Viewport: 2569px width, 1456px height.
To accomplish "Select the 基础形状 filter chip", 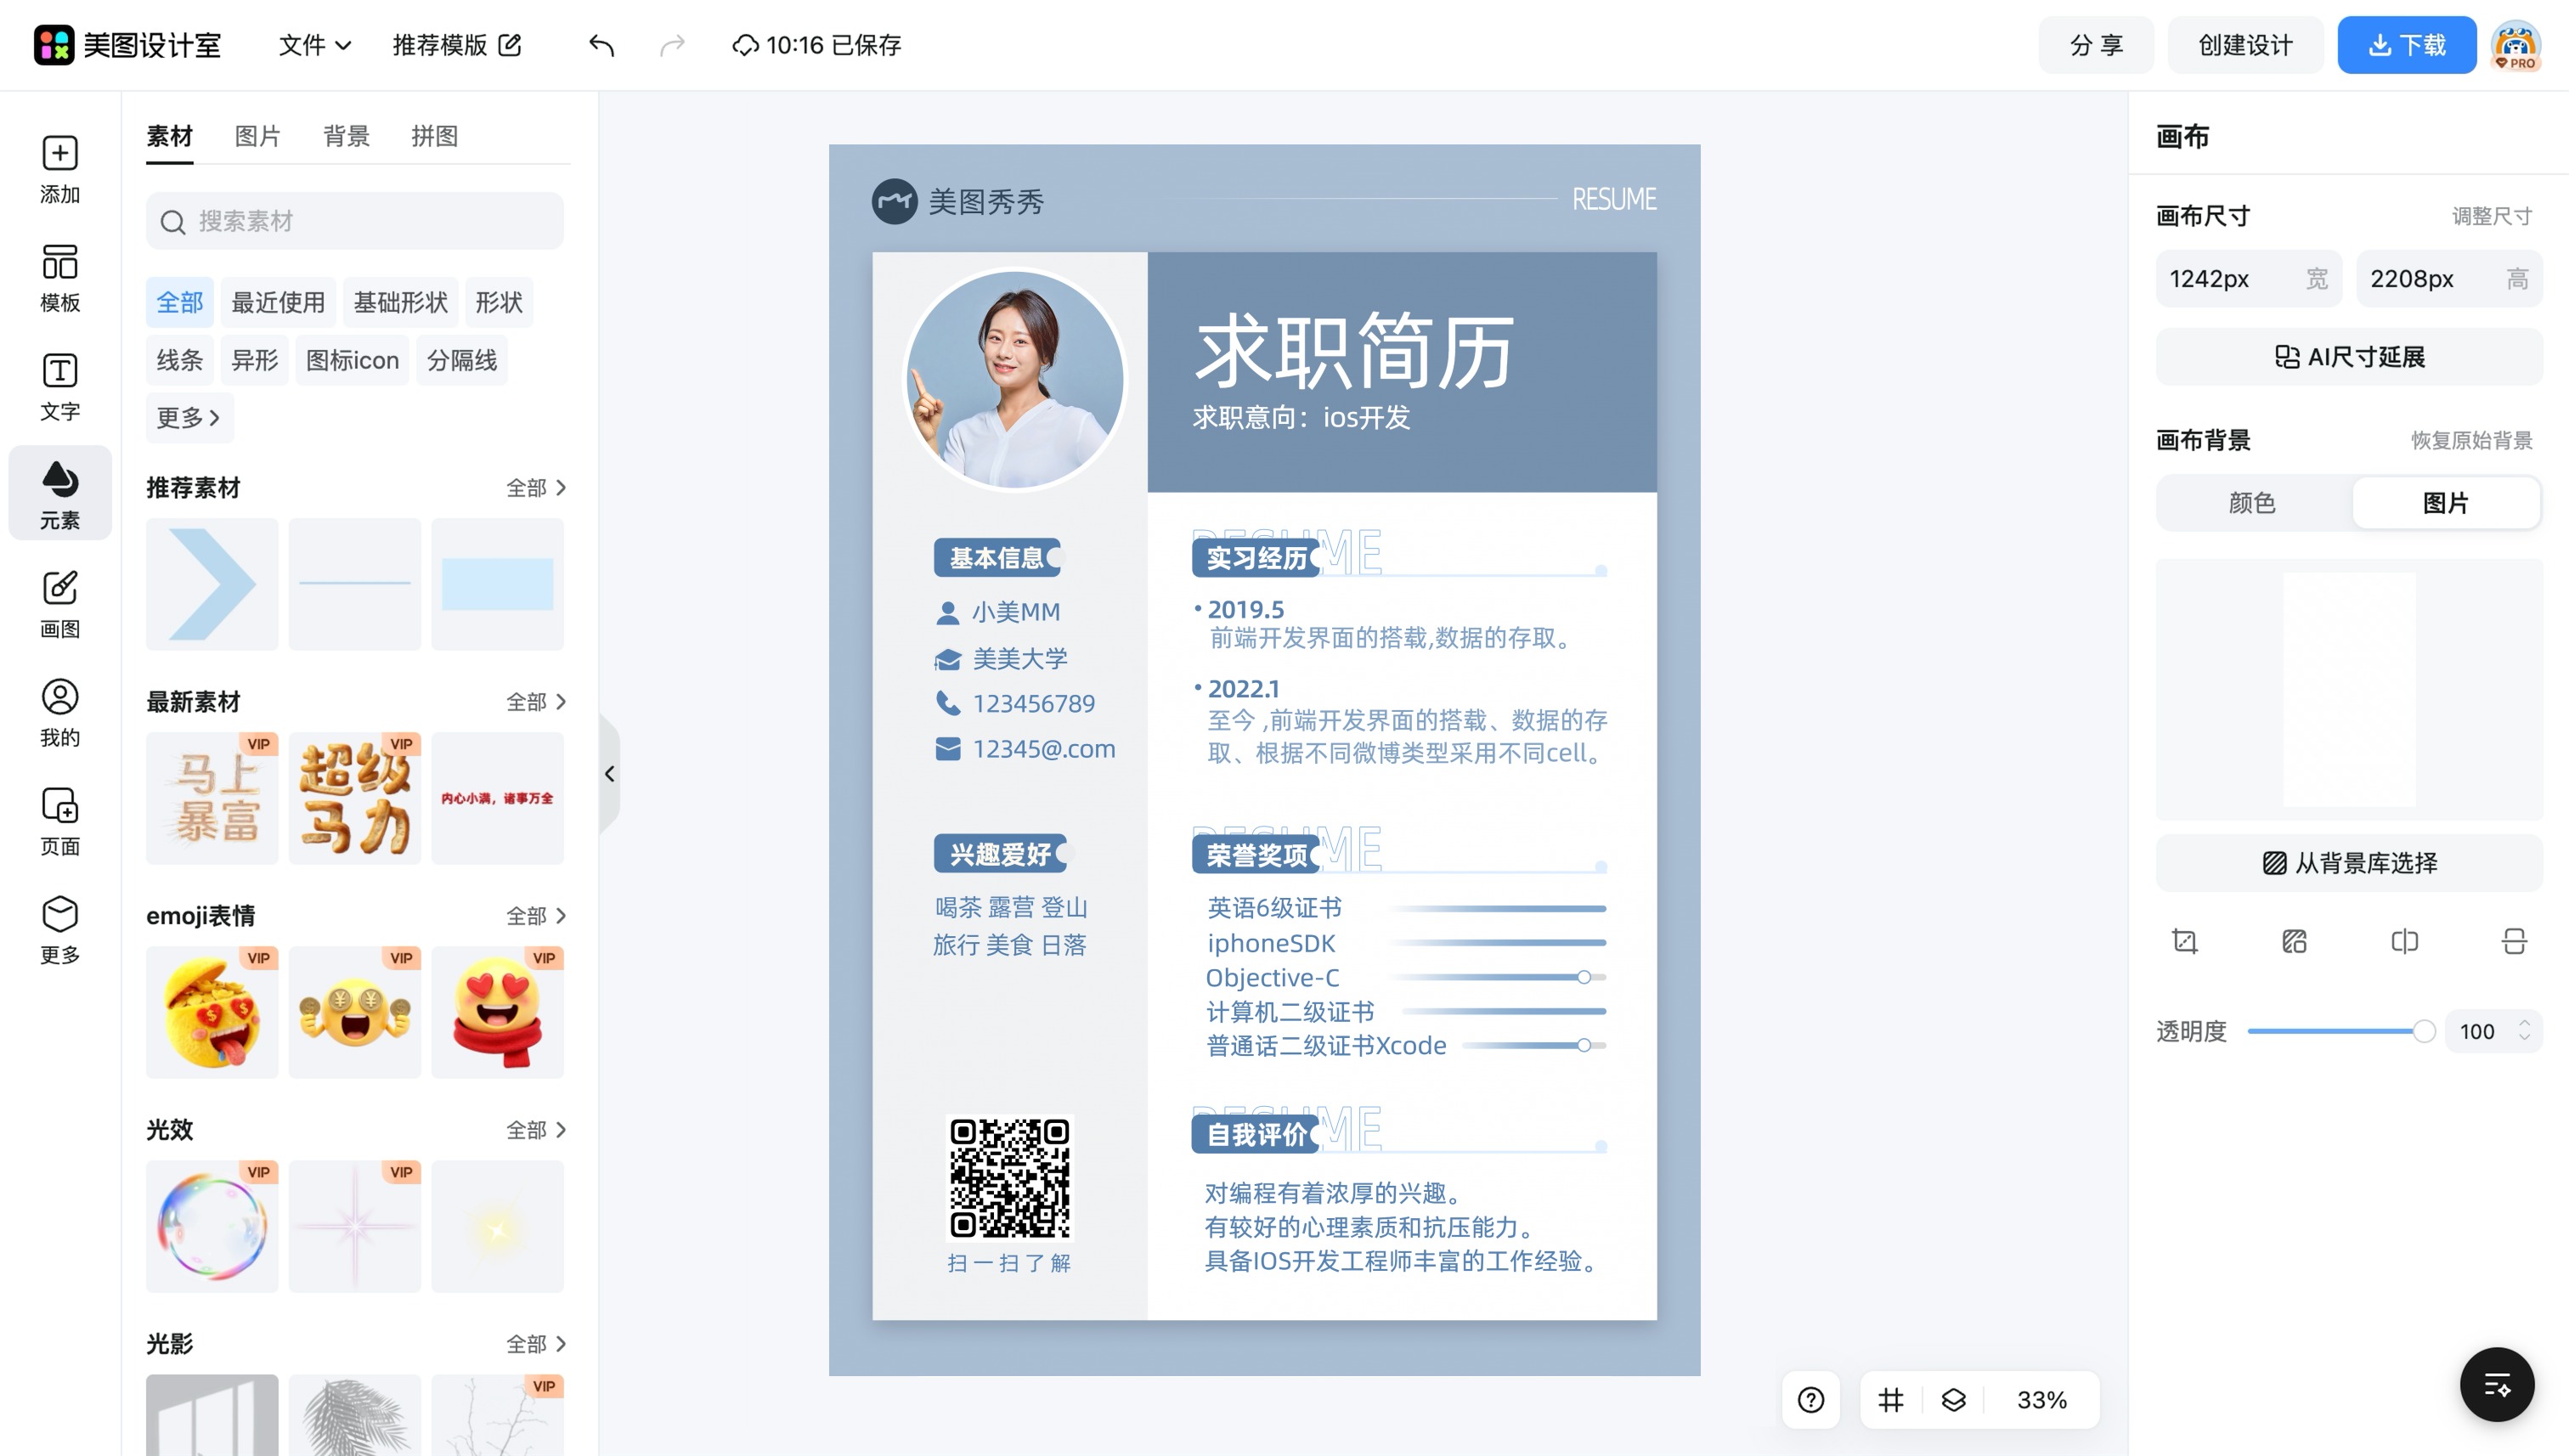I will pos(400,302).
